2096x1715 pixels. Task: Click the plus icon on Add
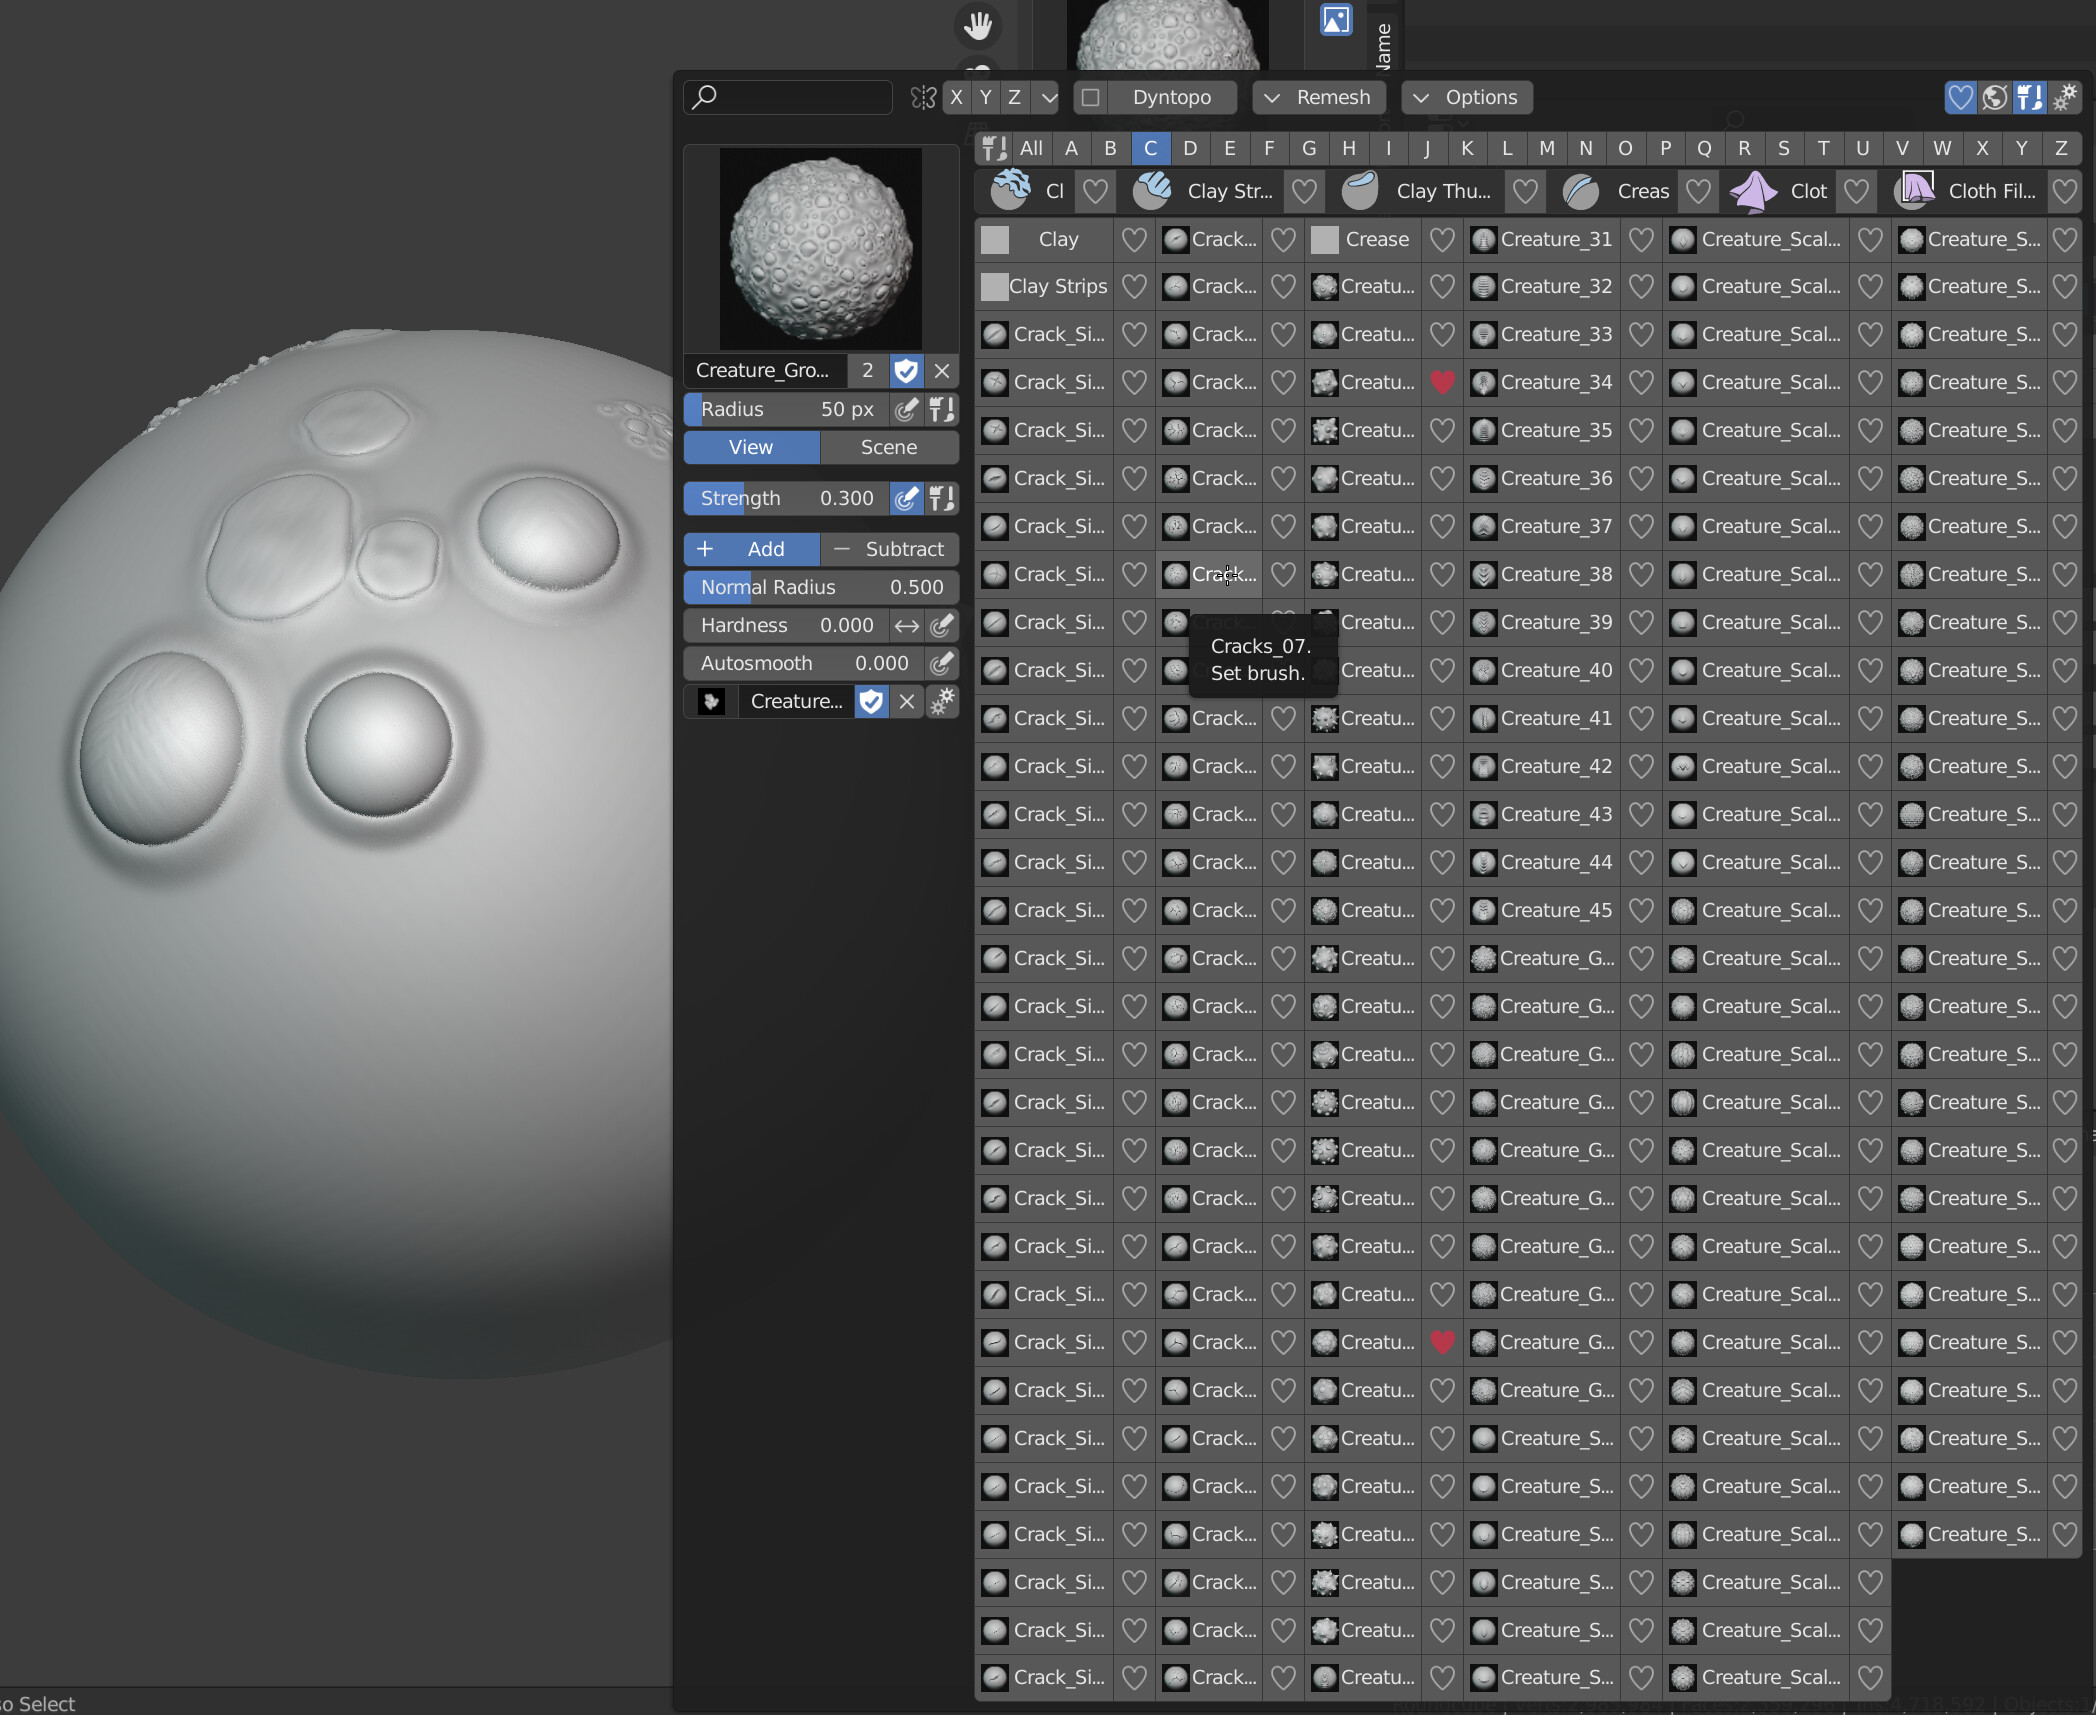pos(704,549)
